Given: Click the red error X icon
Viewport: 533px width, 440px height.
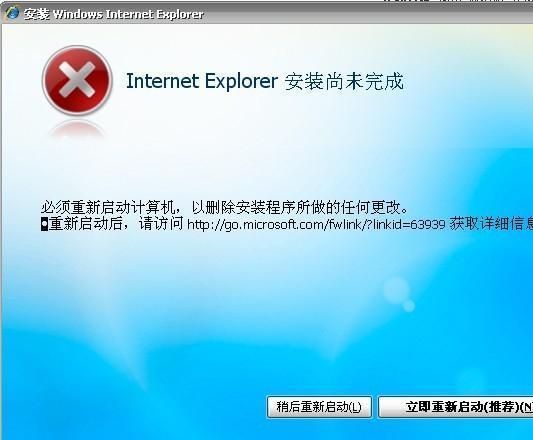Looking at the screenshot, I should coord(77,80).
